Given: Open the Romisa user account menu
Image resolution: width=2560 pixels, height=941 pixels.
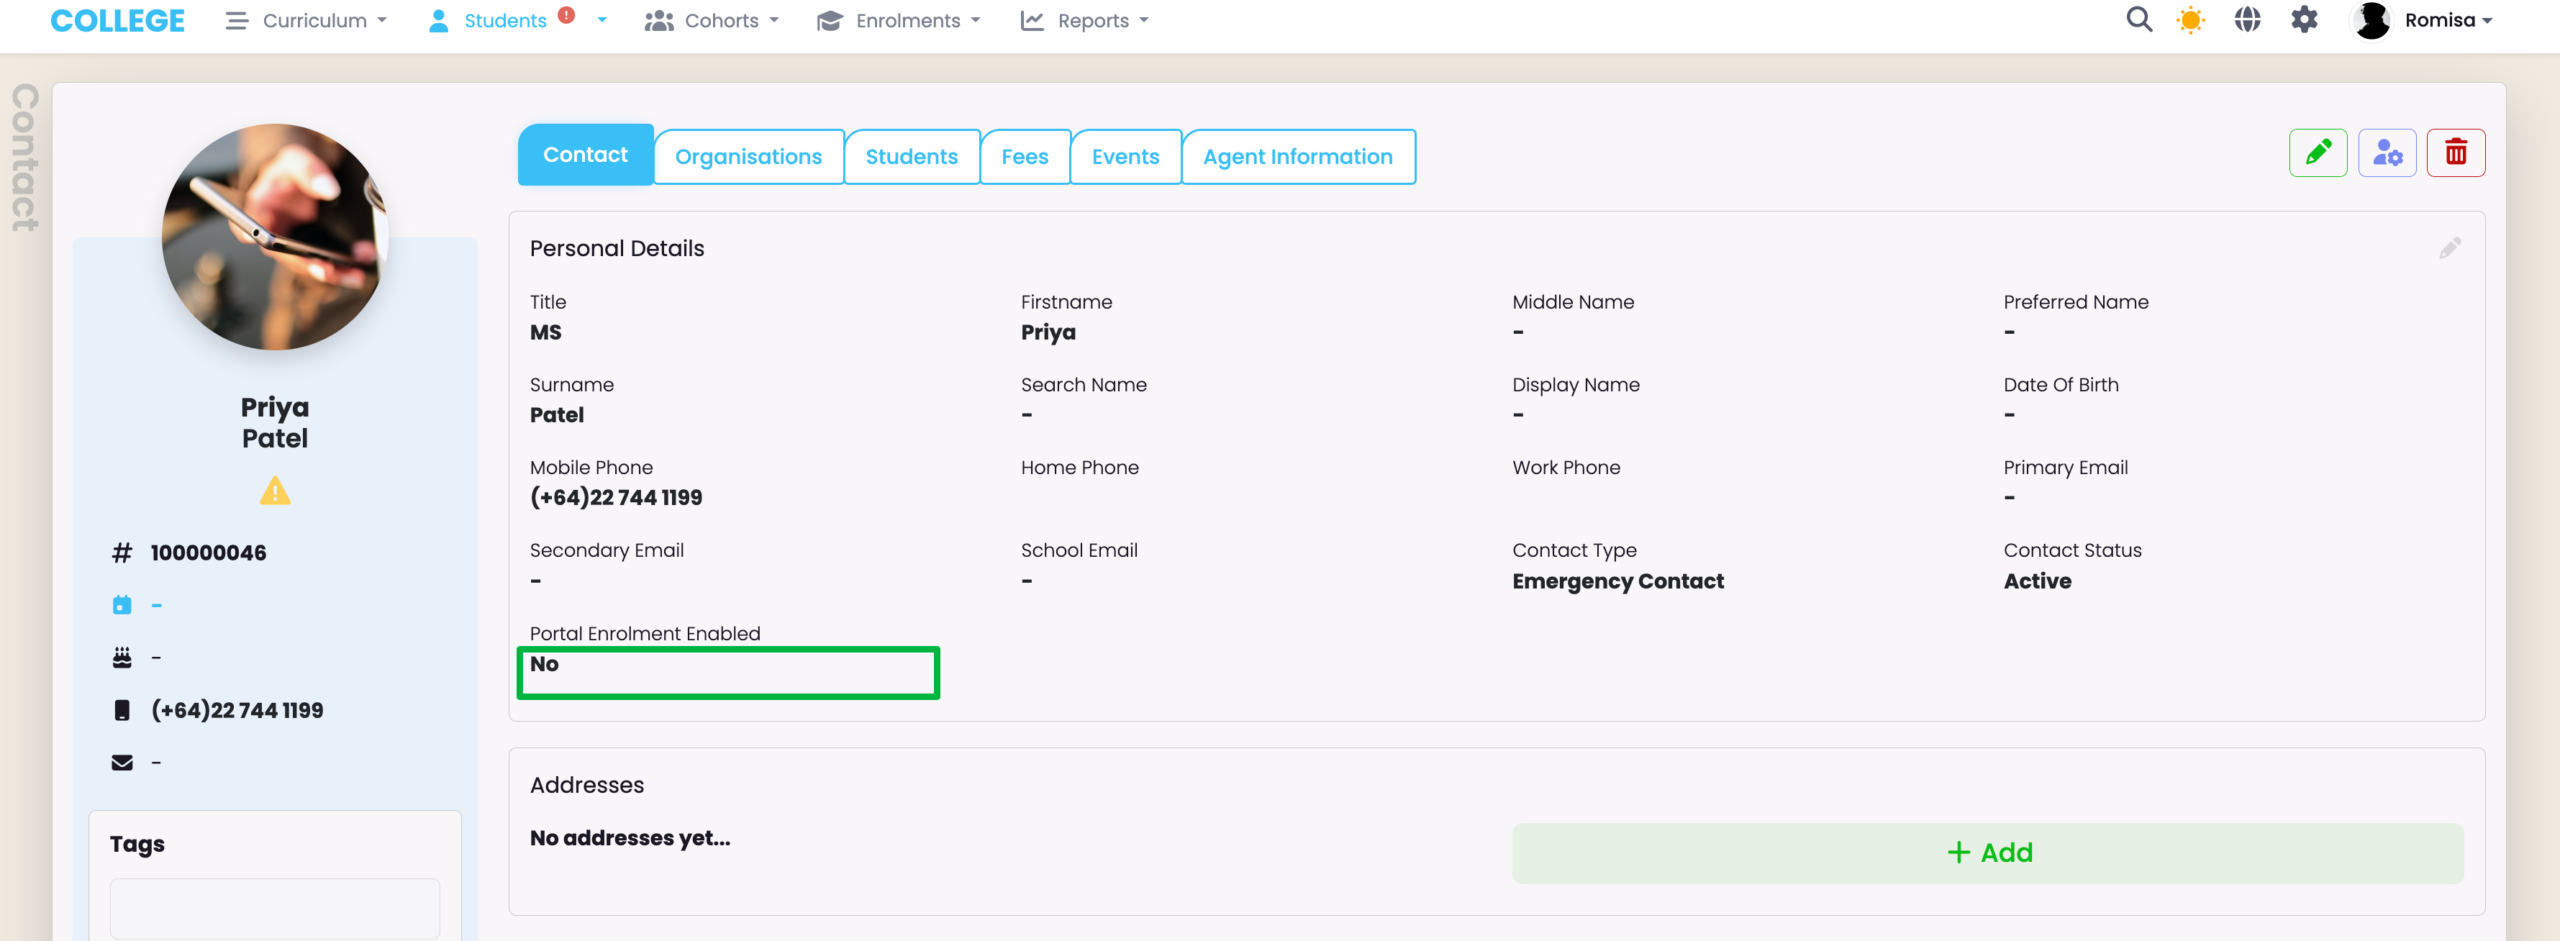Looking at the screenshot, I should [2422, 20].
